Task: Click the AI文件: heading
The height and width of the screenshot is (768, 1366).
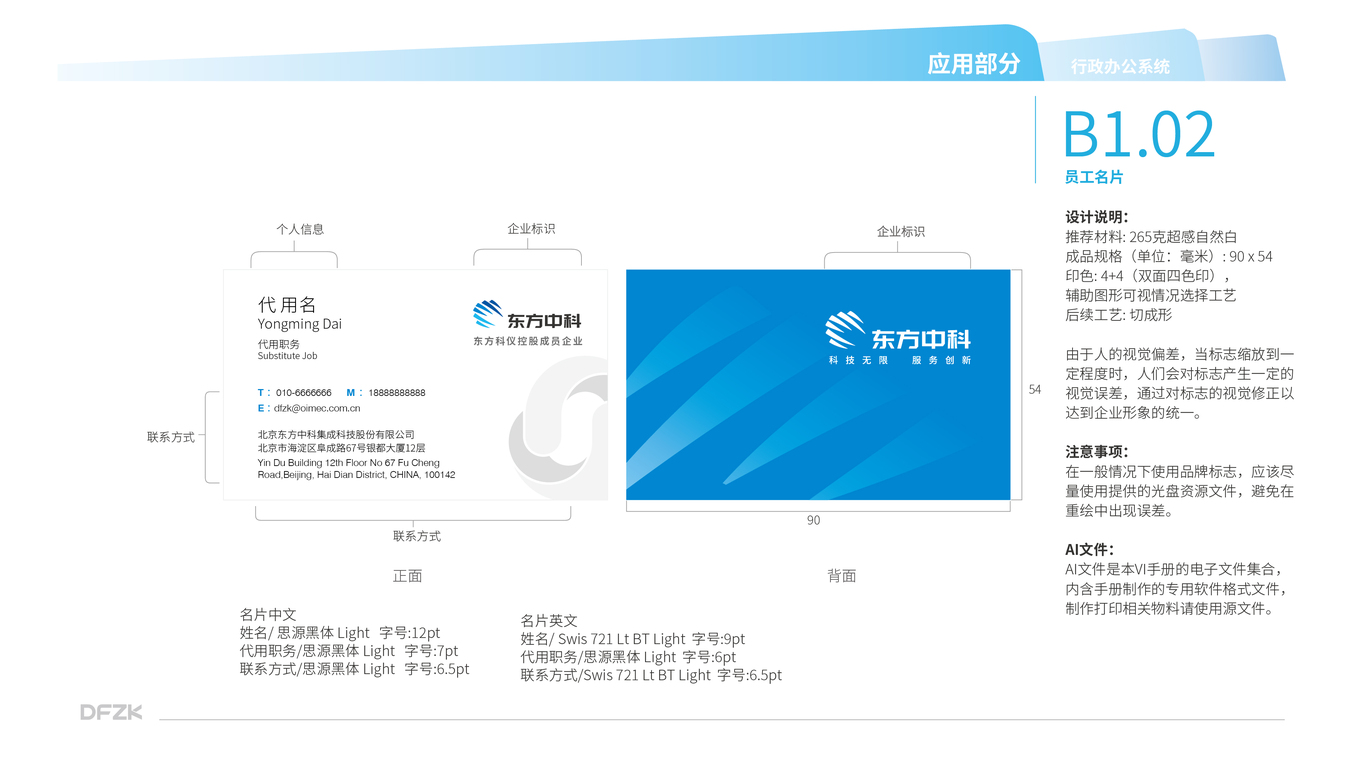Action: click(x=1089, y=550)
